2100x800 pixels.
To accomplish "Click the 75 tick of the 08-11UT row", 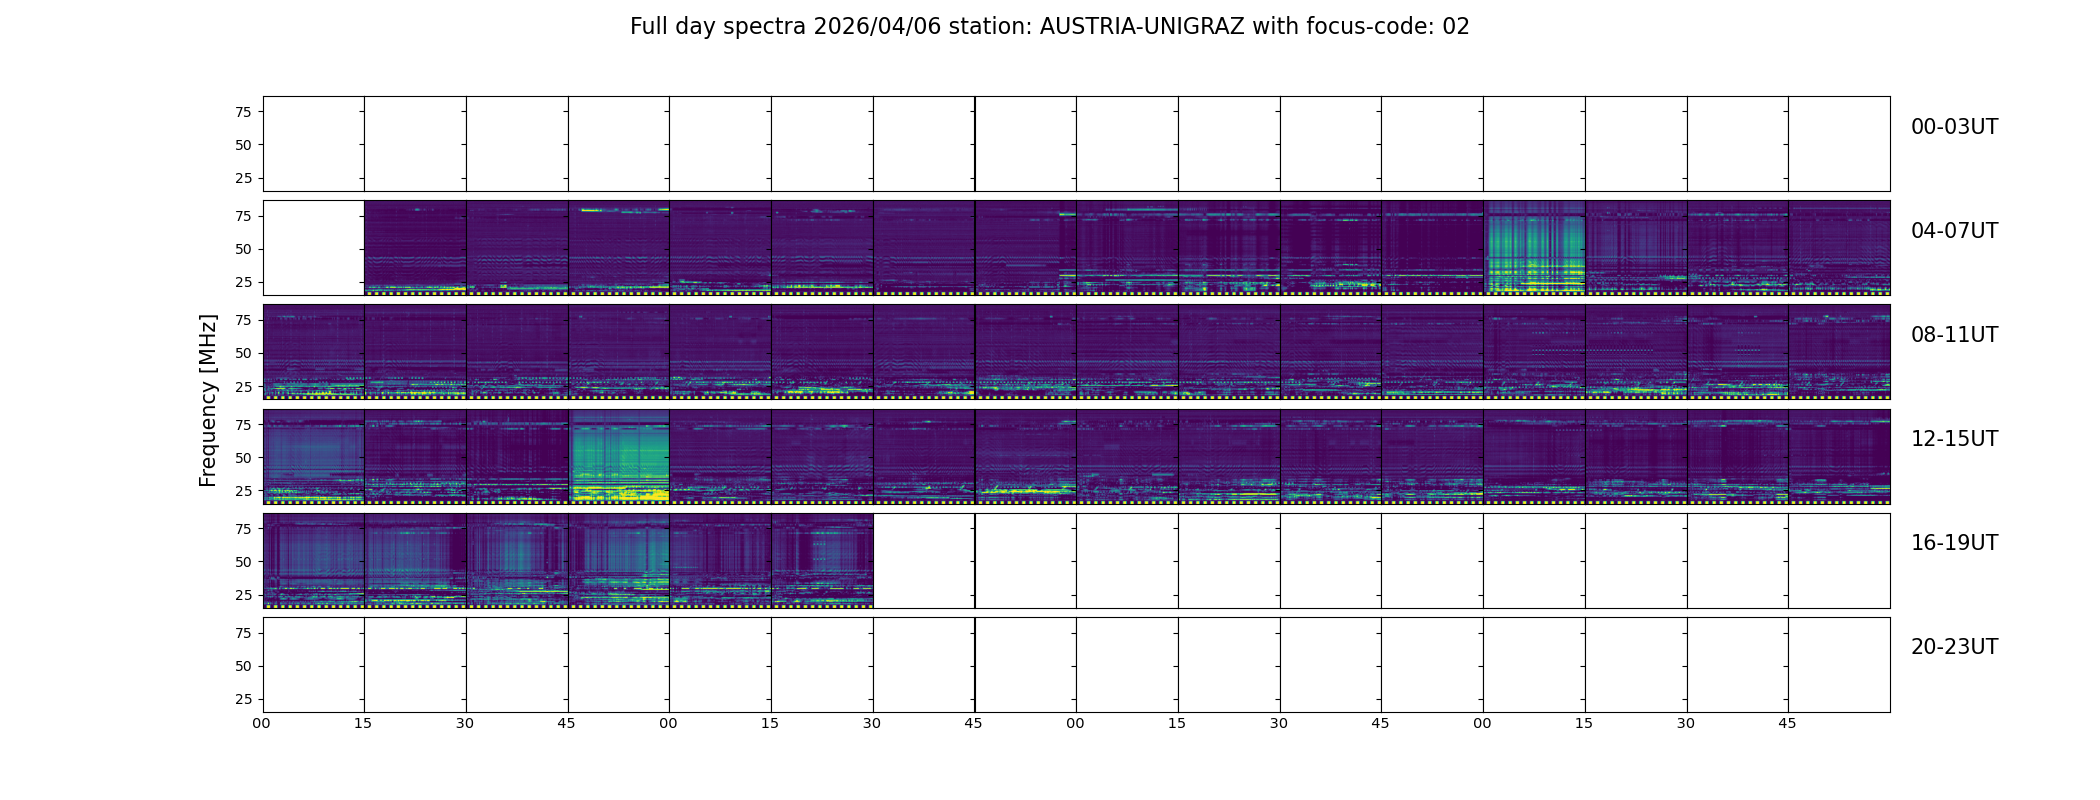I will (243, 320).
